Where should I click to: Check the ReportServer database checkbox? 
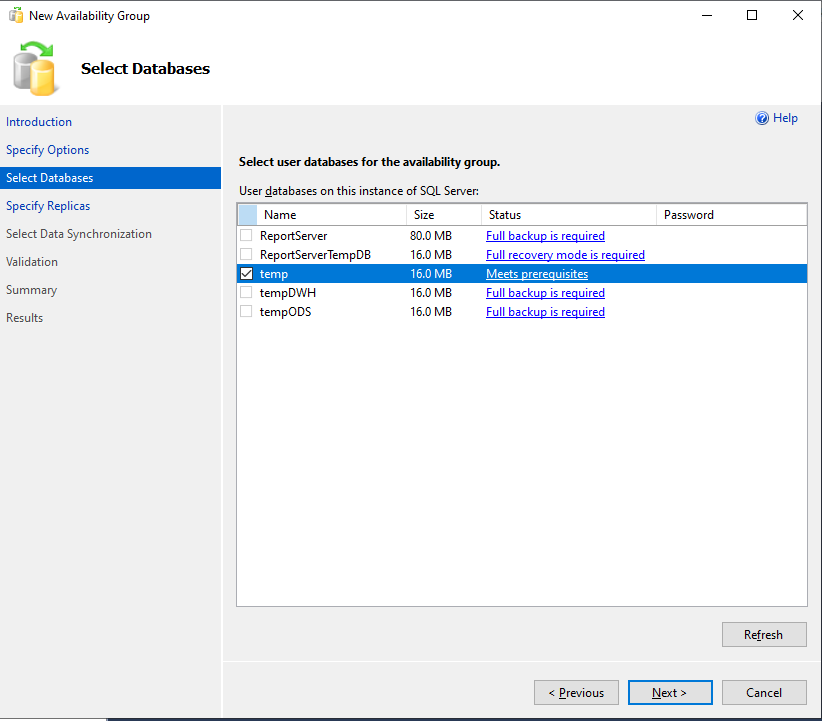tap(246, 236)
